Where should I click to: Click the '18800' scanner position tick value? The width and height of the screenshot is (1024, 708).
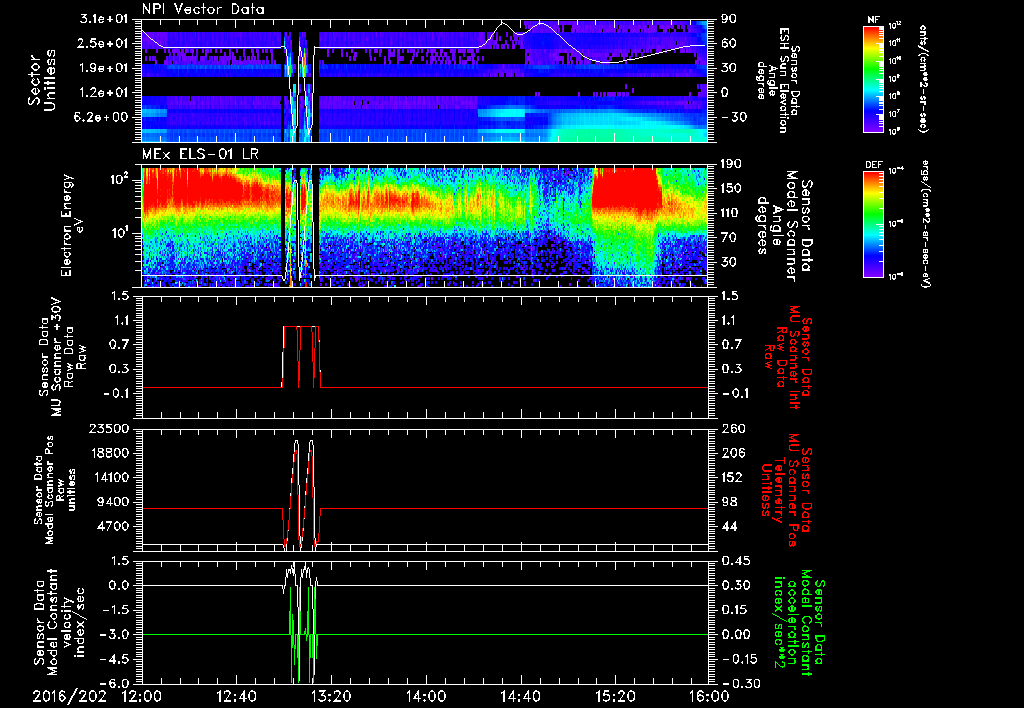pyautogui.click(x=110, y=453)
